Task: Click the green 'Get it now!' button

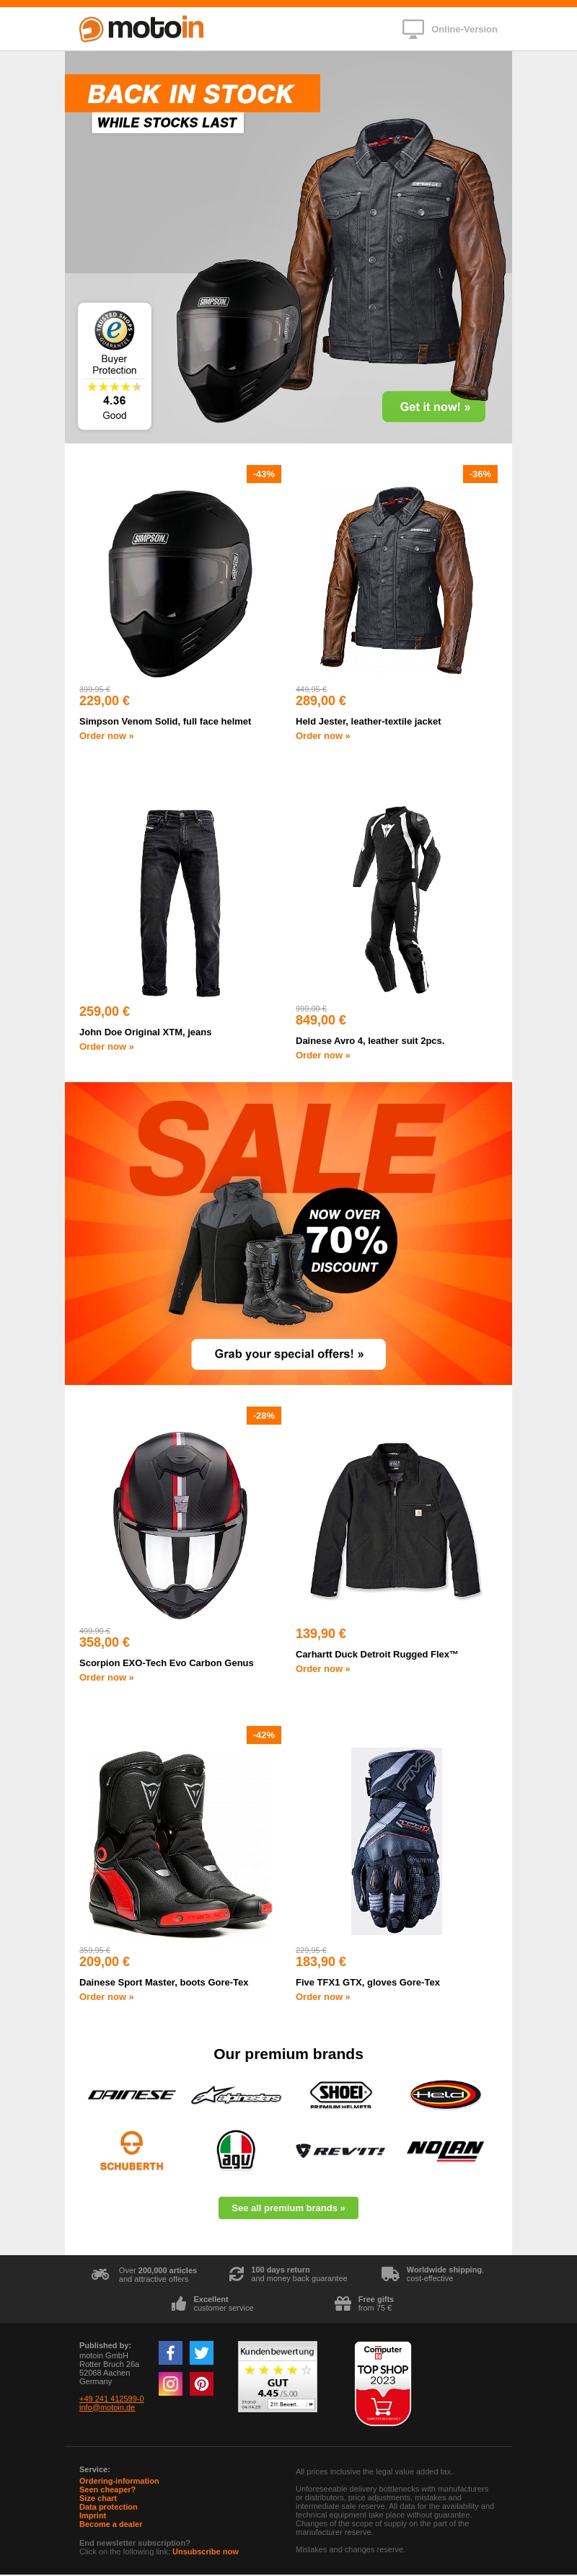Action: [434, 406]
